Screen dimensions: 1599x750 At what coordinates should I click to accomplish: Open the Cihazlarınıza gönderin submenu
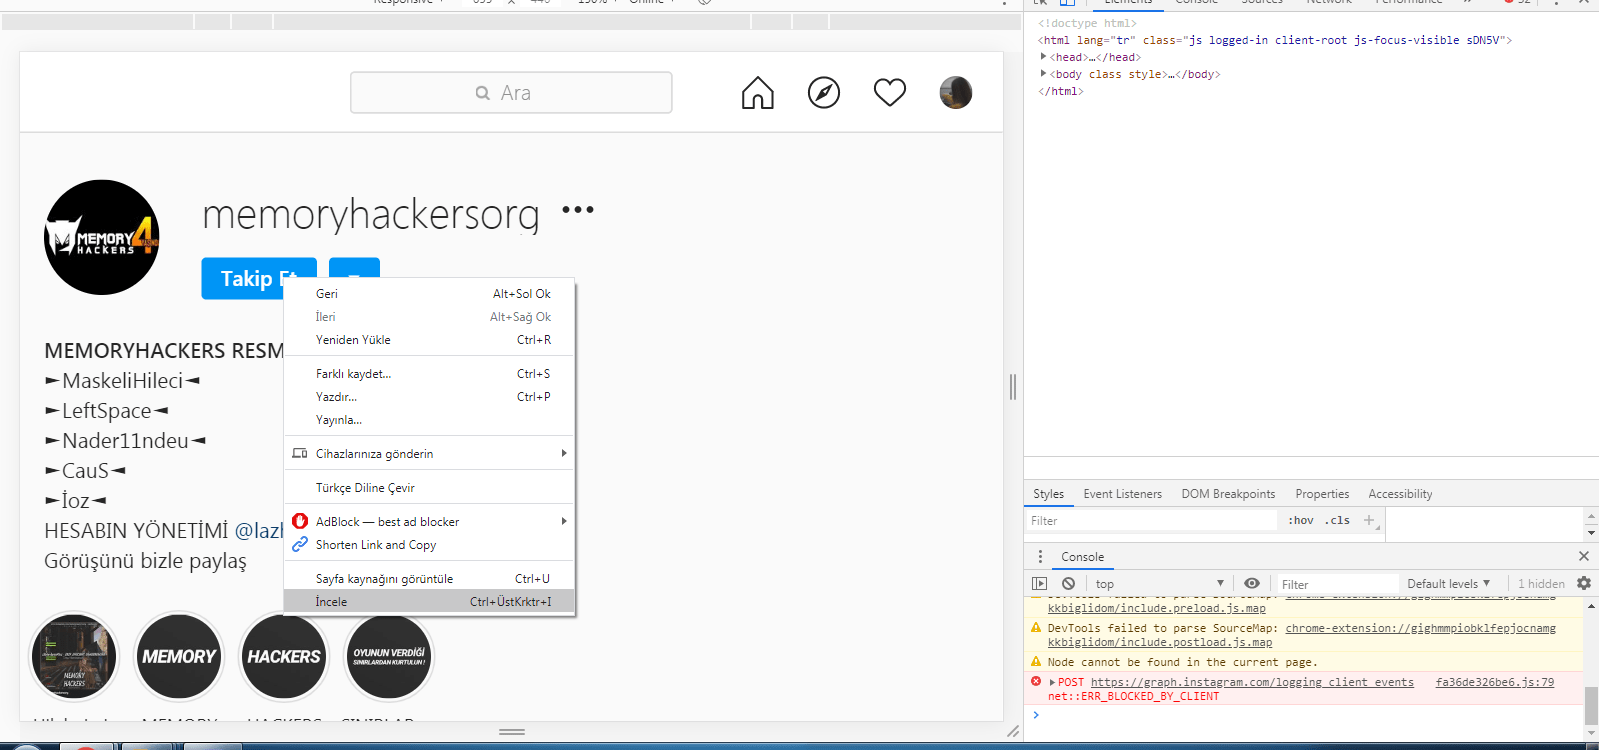430,454
